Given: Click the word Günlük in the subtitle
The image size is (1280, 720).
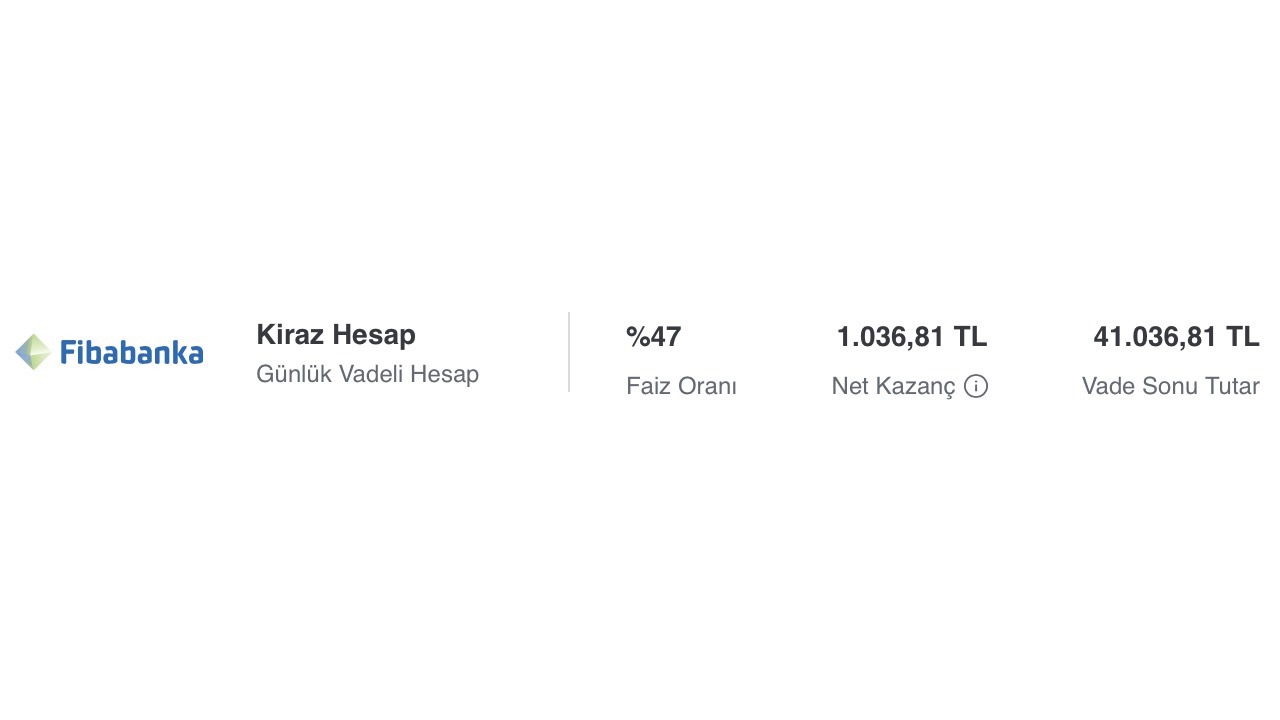Looking at the screenshot, I should [x=294, y=374].
